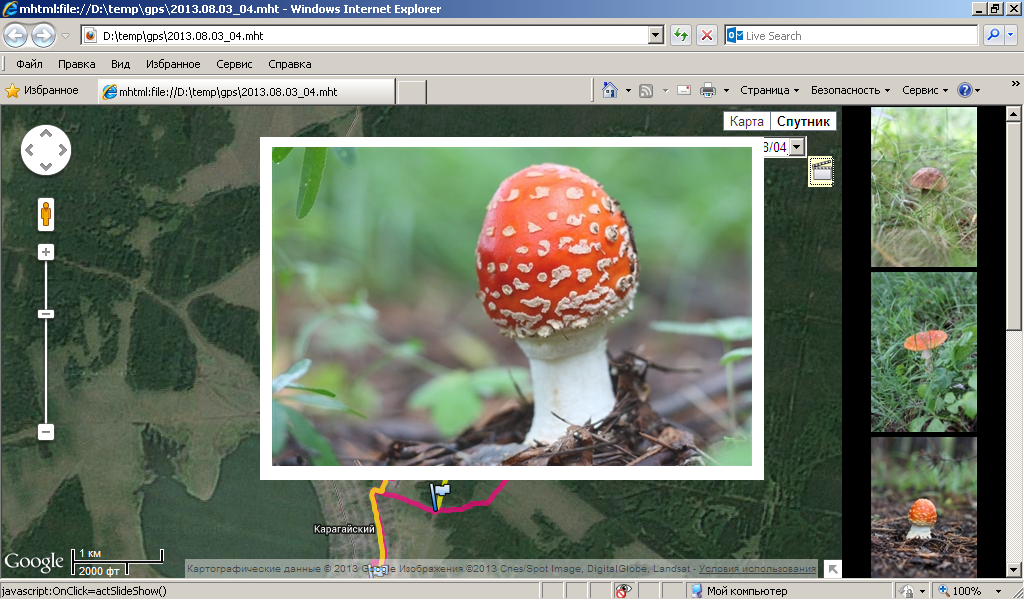
Task: Click the Protected Mode lock icon in status bar
Action: 906,591
